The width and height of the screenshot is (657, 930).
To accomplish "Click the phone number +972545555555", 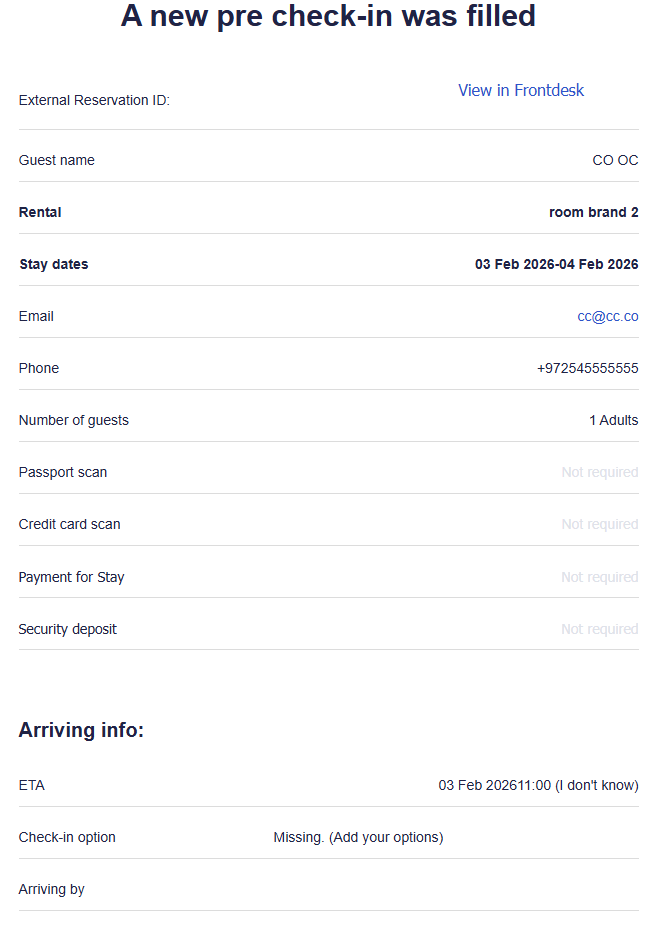I will tap(587, 368).
